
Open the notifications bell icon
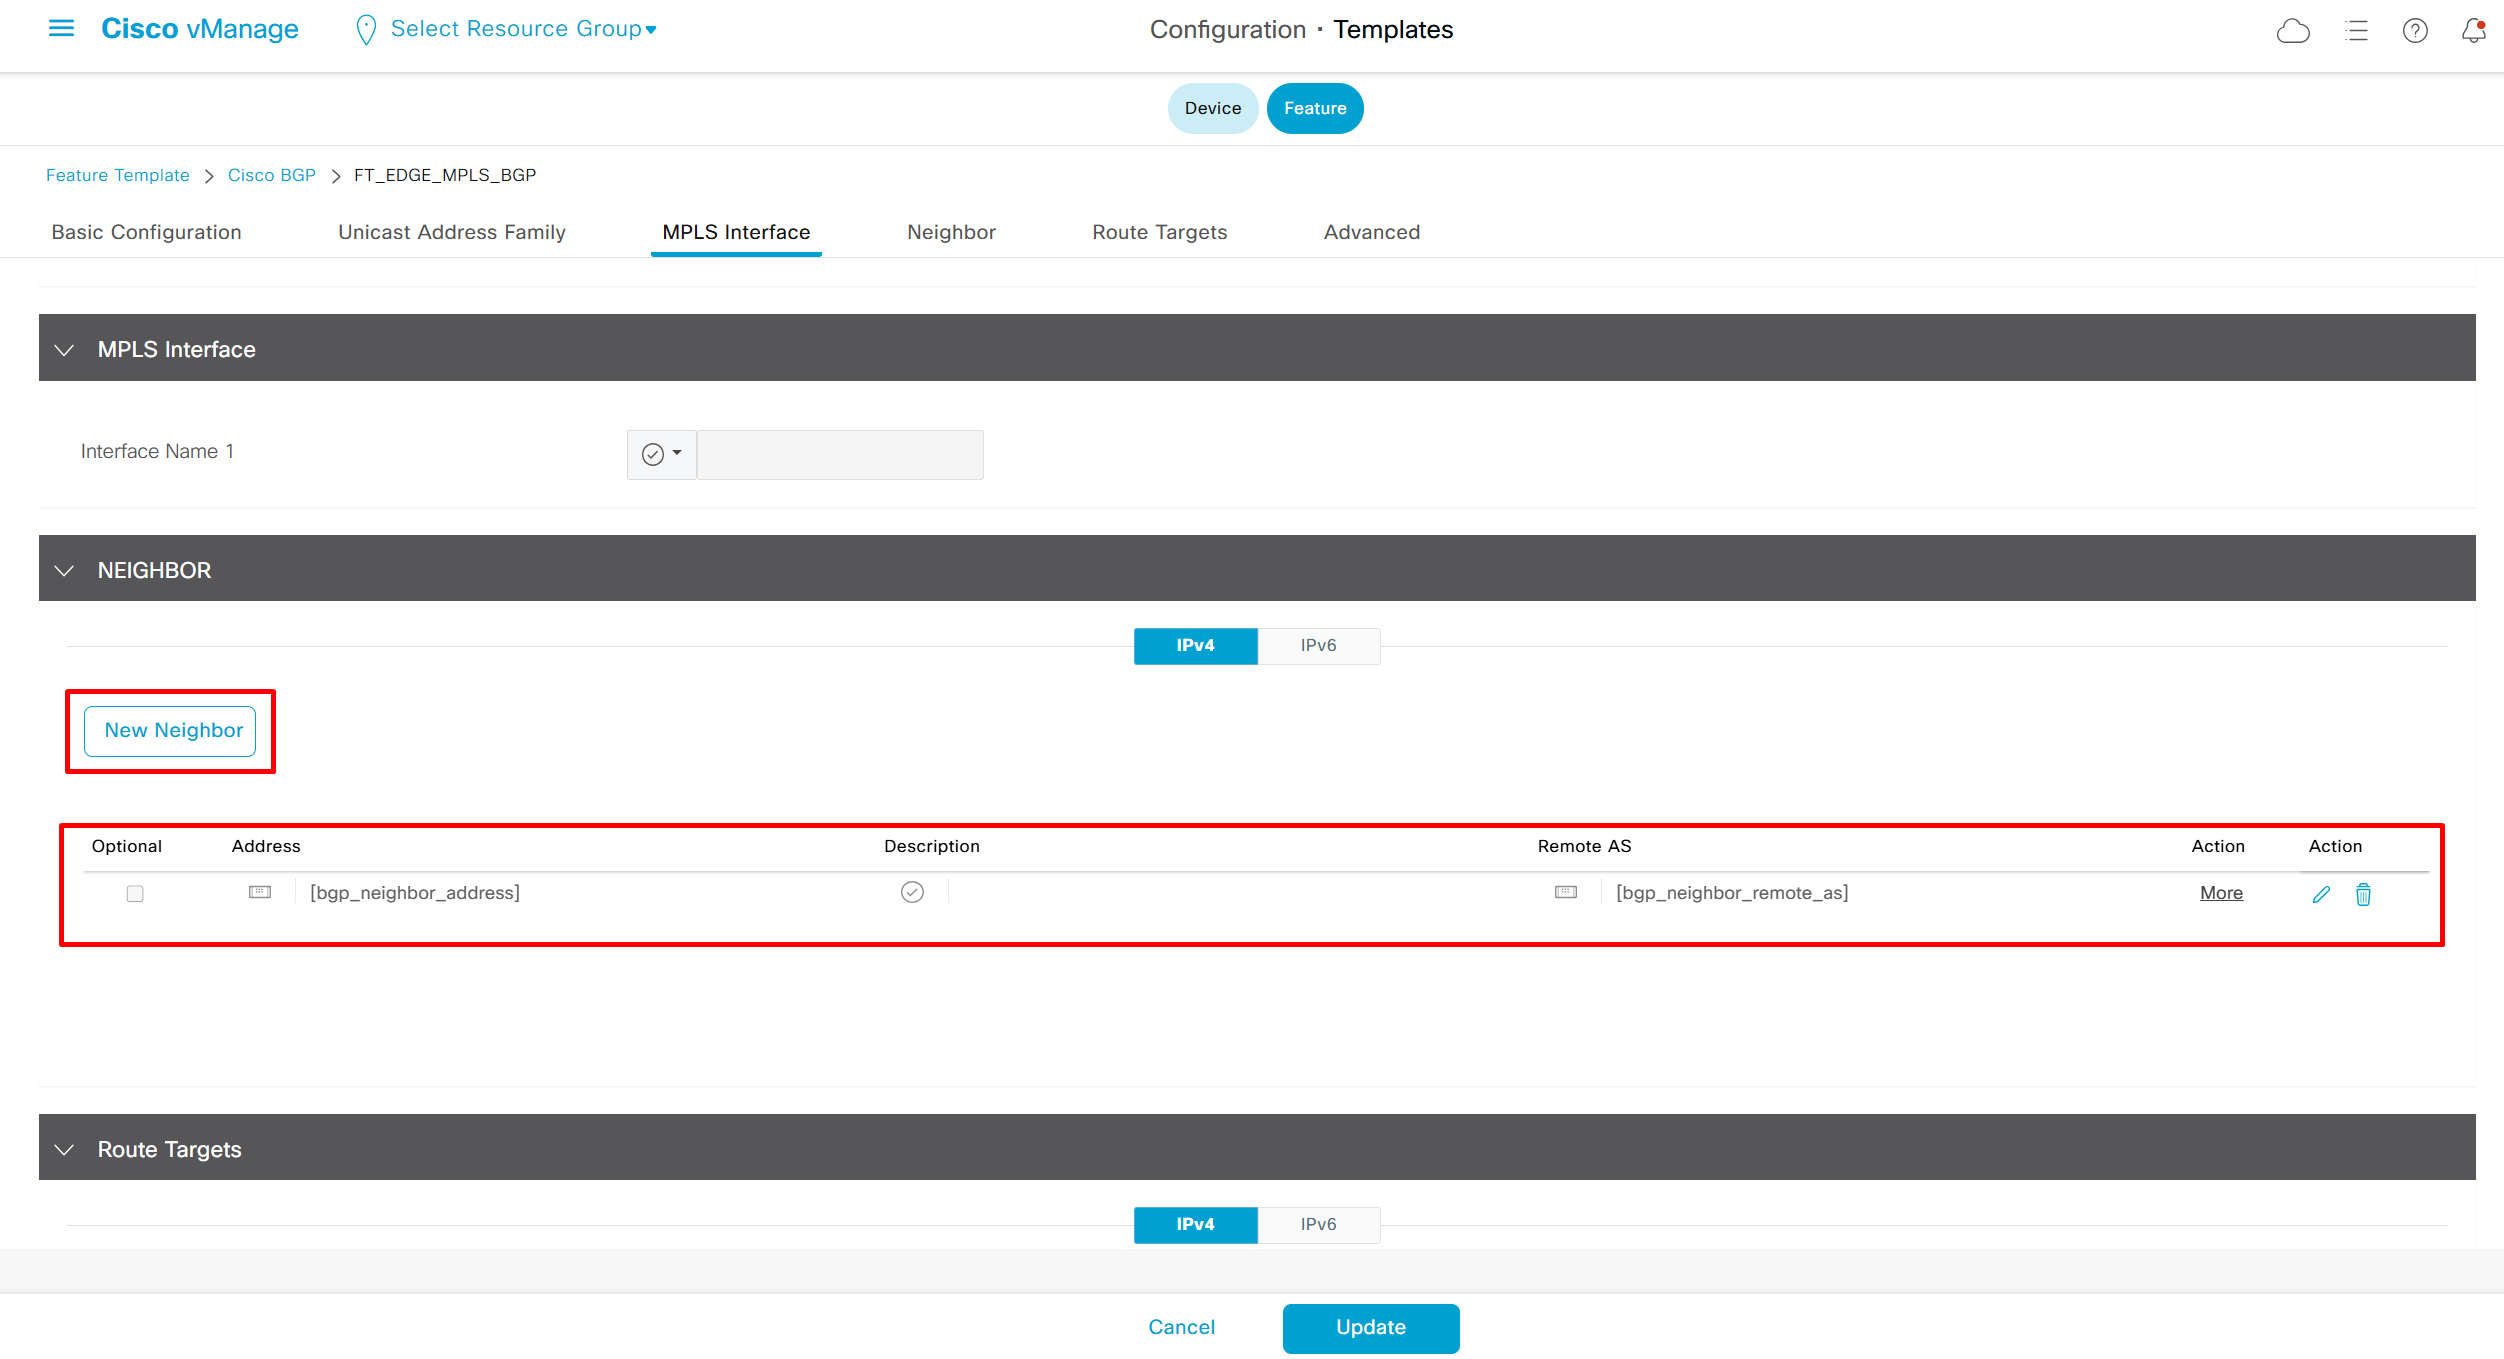2473,31
